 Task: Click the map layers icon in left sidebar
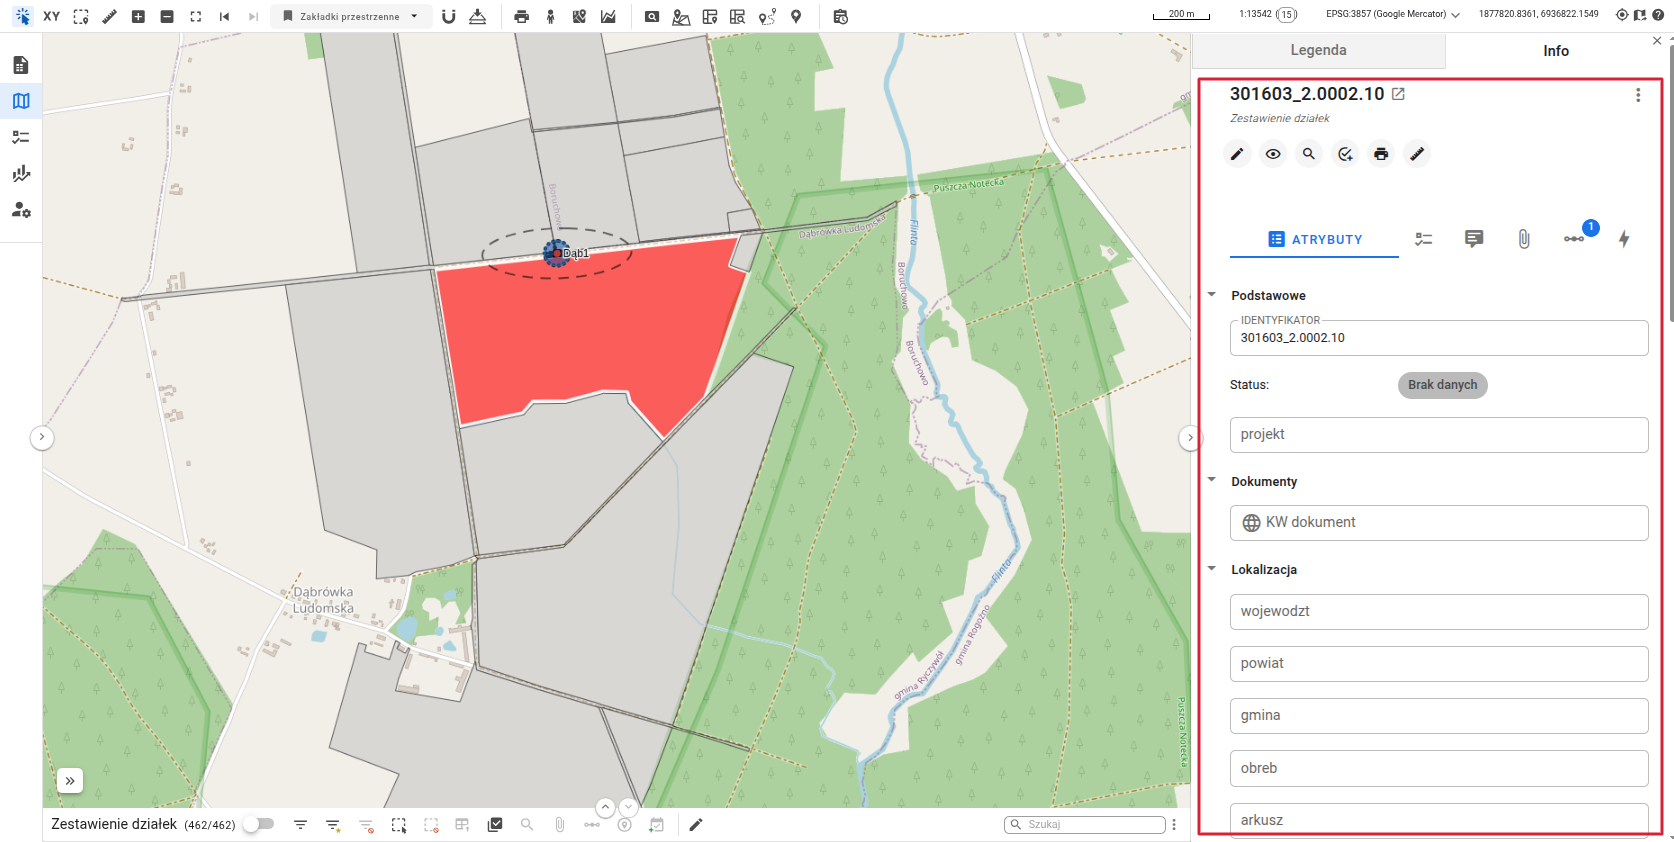tap(21, 101)
